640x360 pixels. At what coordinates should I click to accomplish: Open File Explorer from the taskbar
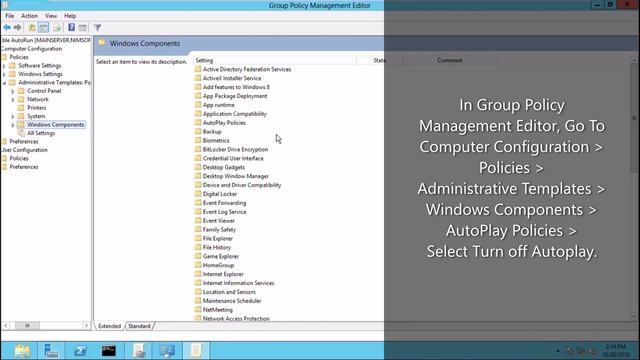(x=22, y=351)
